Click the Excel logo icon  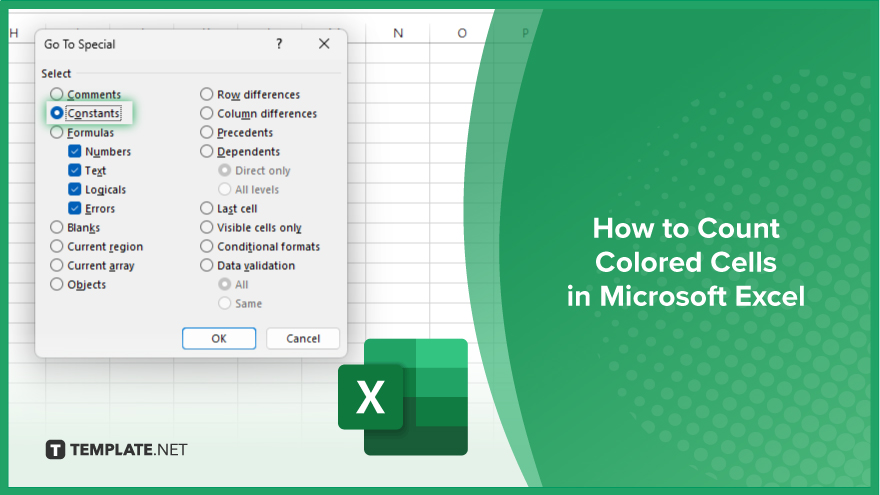tap(403, 397)
